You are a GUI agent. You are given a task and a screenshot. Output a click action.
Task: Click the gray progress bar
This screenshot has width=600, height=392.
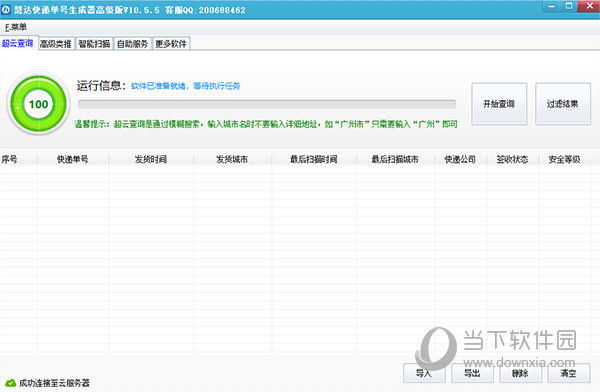pos(267,104)
